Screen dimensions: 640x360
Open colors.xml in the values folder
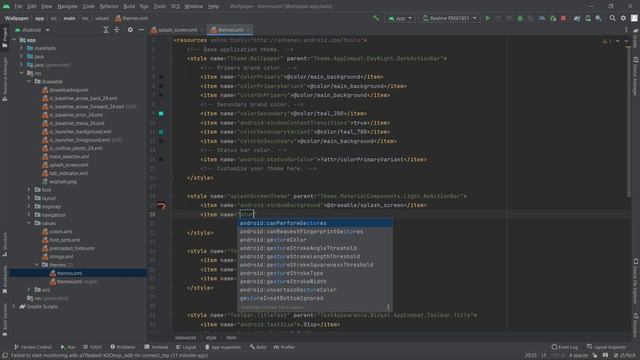60,231
